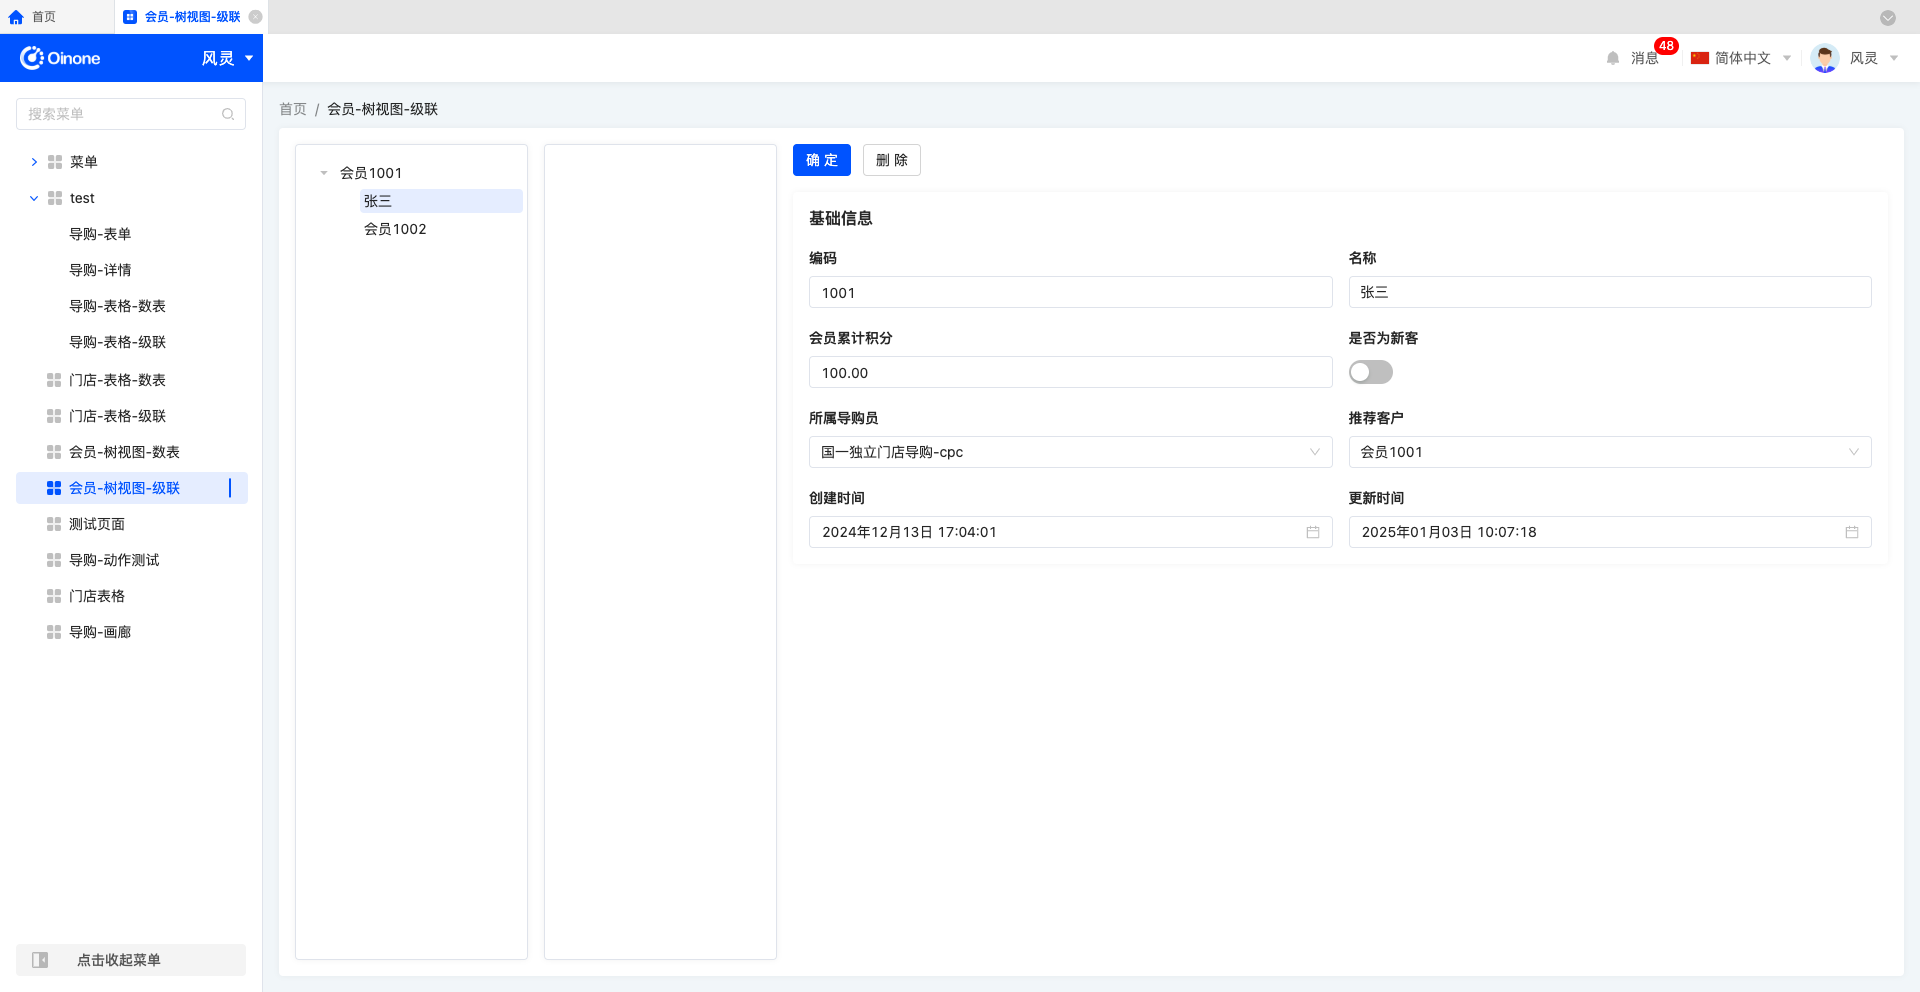Open 门店-表格-级联 menu item
This screenshot has width=1920, height=992.
(117, 416)
